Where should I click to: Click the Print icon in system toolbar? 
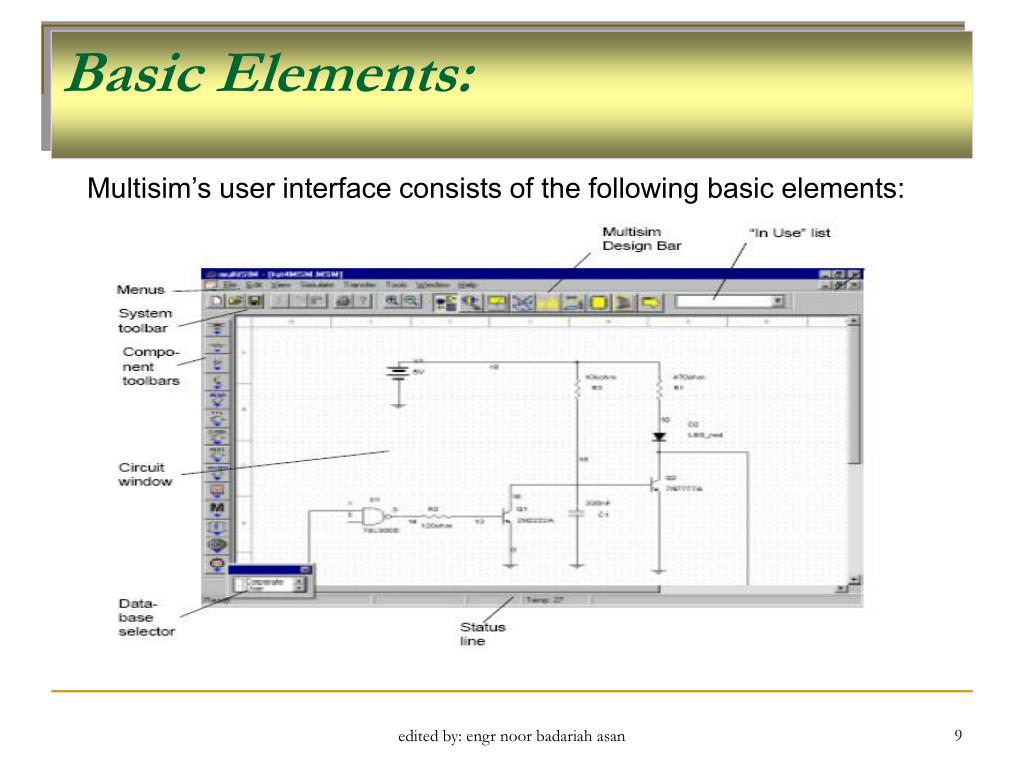pos(344,301)
